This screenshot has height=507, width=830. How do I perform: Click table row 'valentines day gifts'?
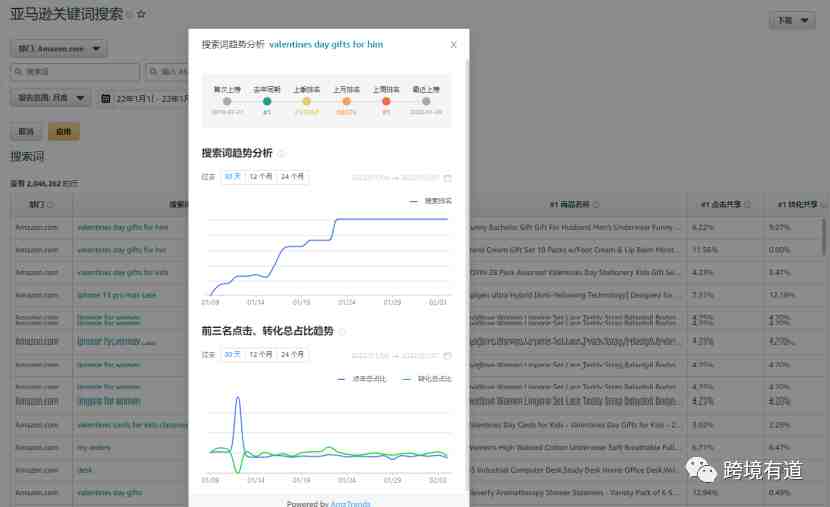(x=110, y=492)
